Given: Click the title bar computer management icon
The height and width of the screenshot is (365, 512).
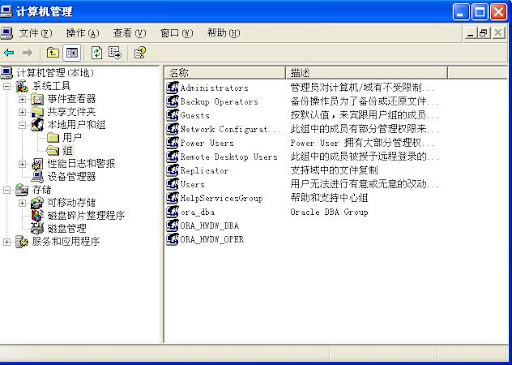Looking at the screenshot, I should (7, 11).
